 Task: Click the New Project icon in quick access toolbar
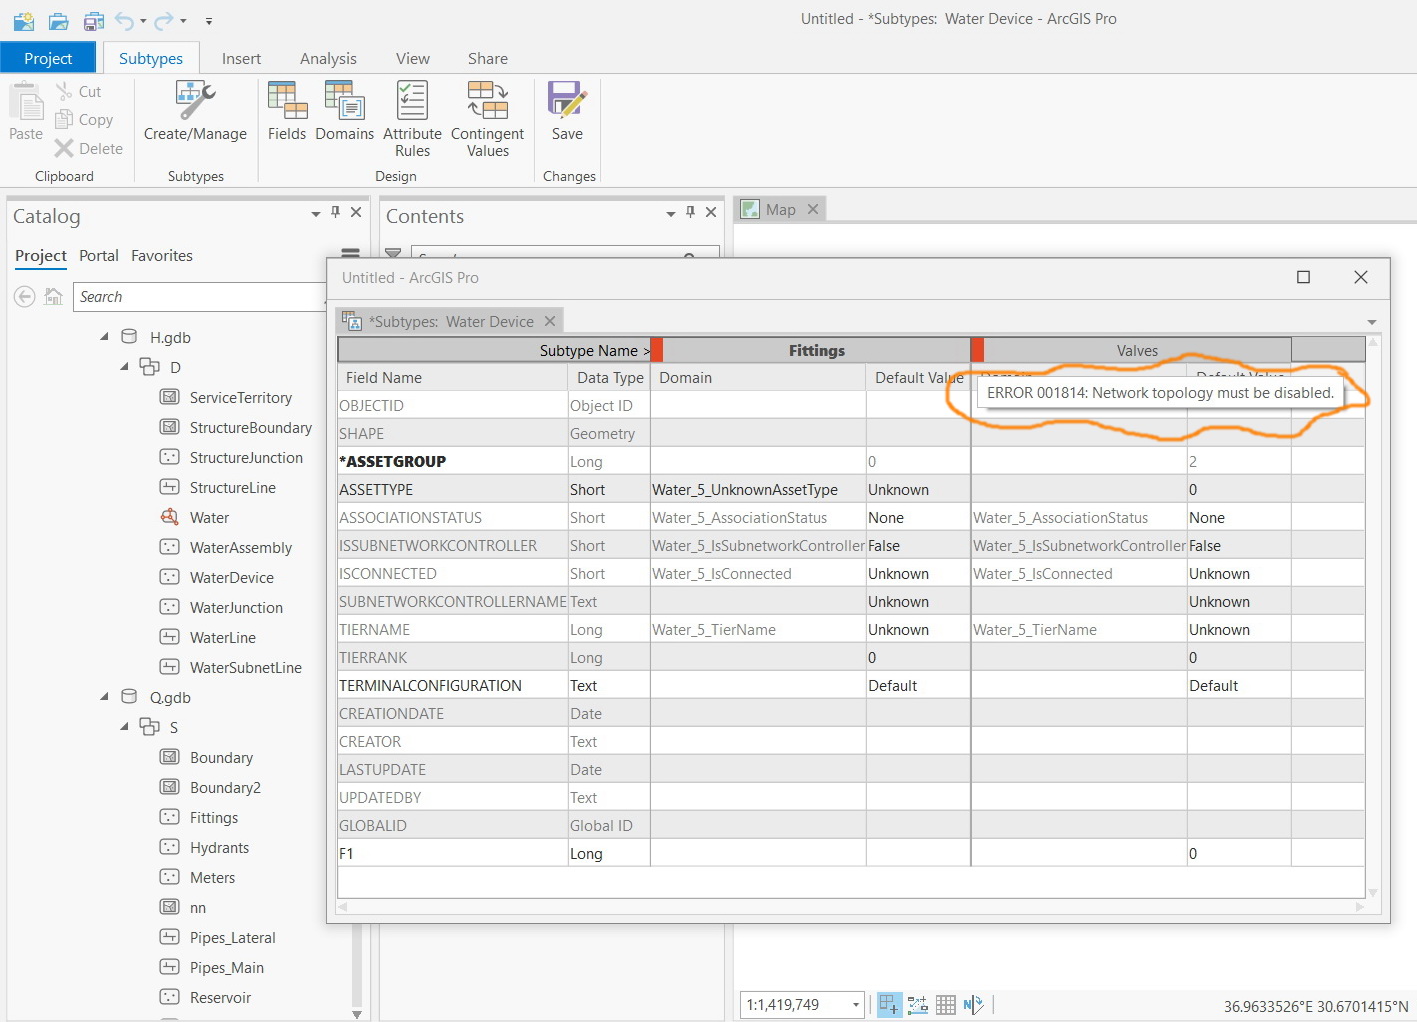click(24, 20)
